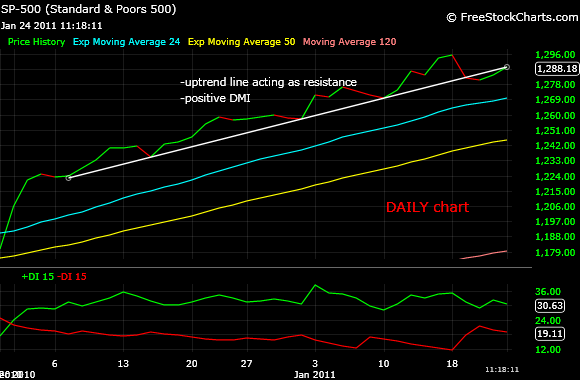580x380 pixels.
Task: Click the 1,260.00 price axis label
Action: pos(555,115)
